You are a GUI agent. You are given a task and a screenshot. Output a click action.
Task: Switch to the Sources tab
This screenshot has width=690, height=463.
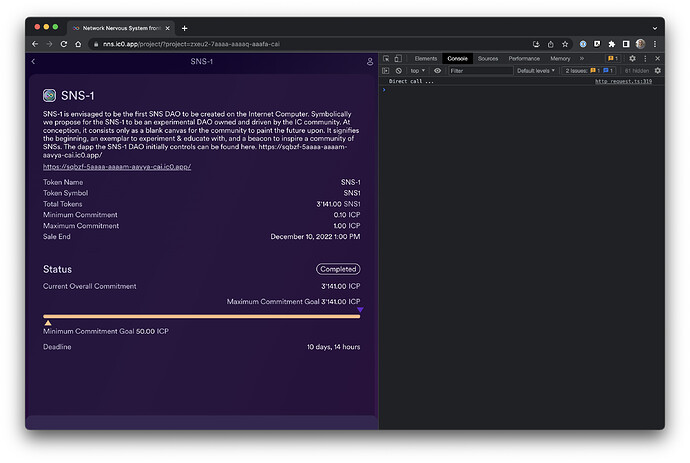488,59
